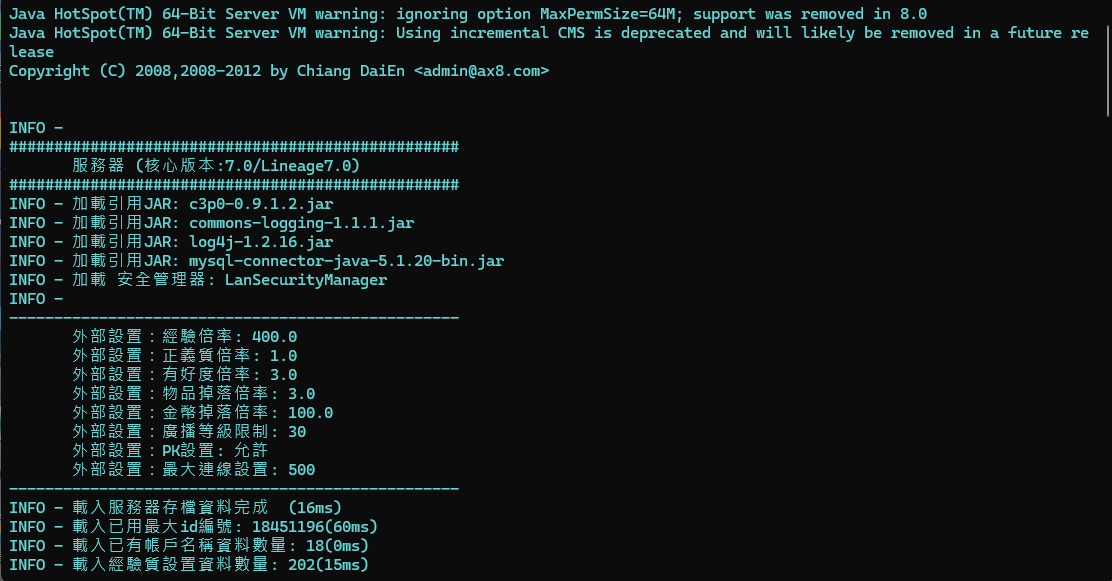This screenshot has width=1112, height=581.
Task: Click the admin@ax8.com email address
Action: click(482, 71)
